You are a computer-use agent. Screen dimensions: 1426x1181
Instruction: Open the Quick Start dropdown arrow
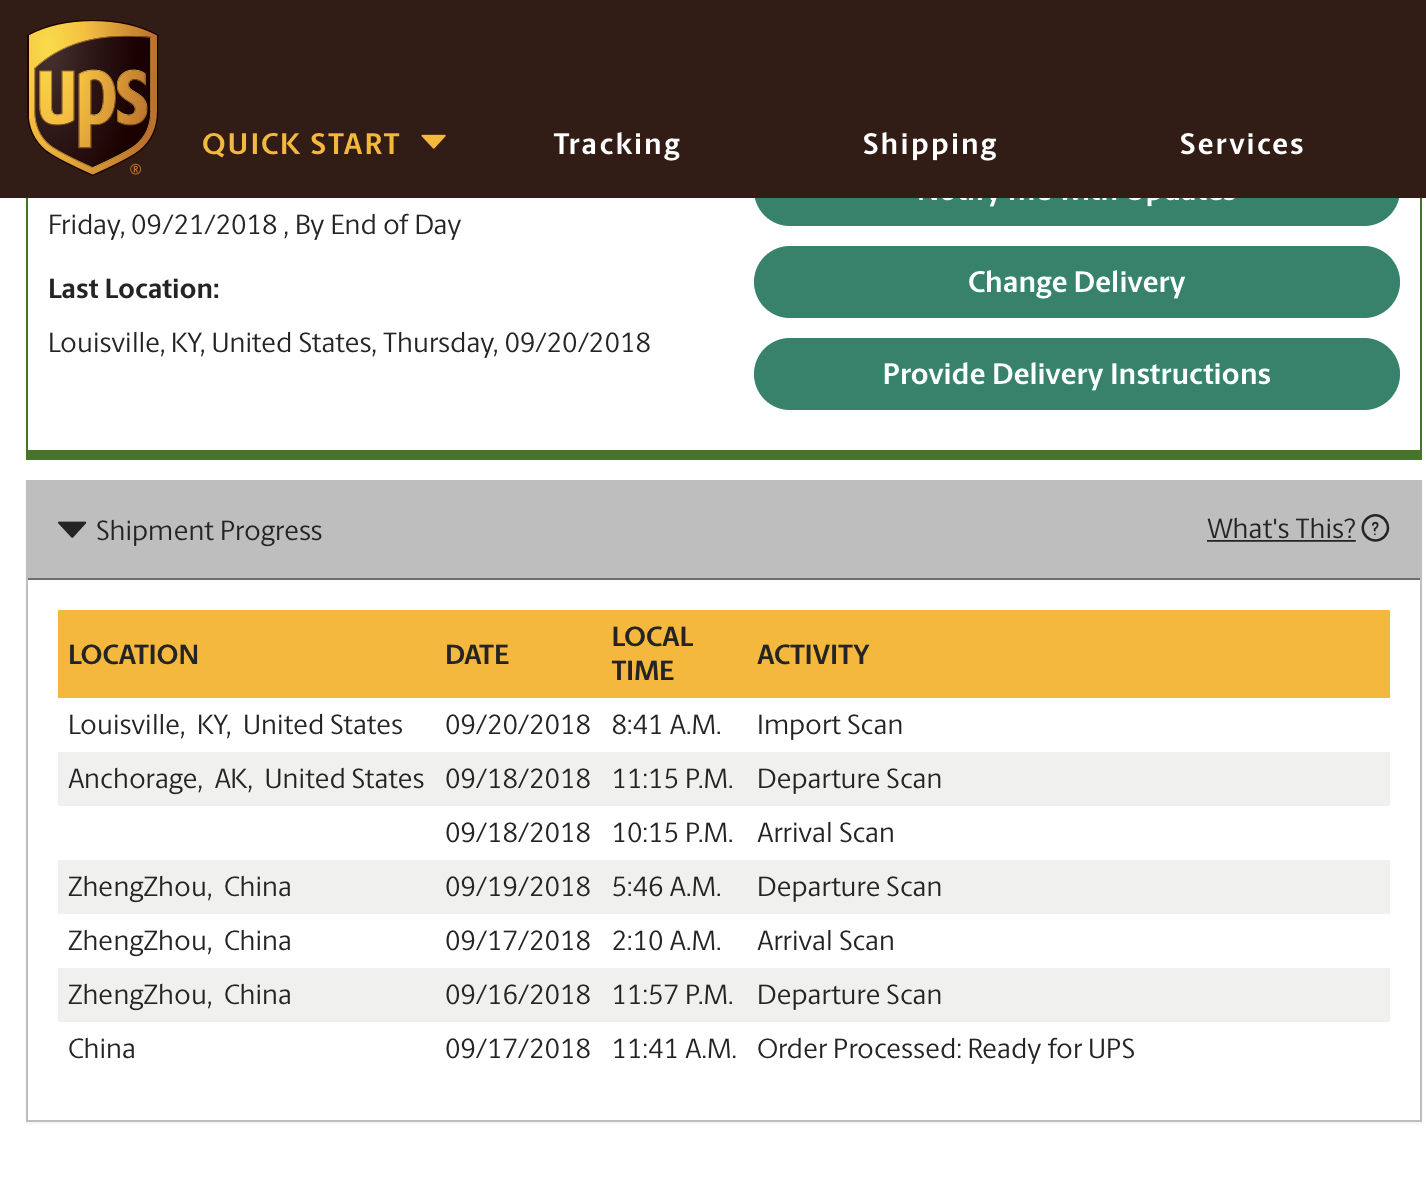point(433,142)
